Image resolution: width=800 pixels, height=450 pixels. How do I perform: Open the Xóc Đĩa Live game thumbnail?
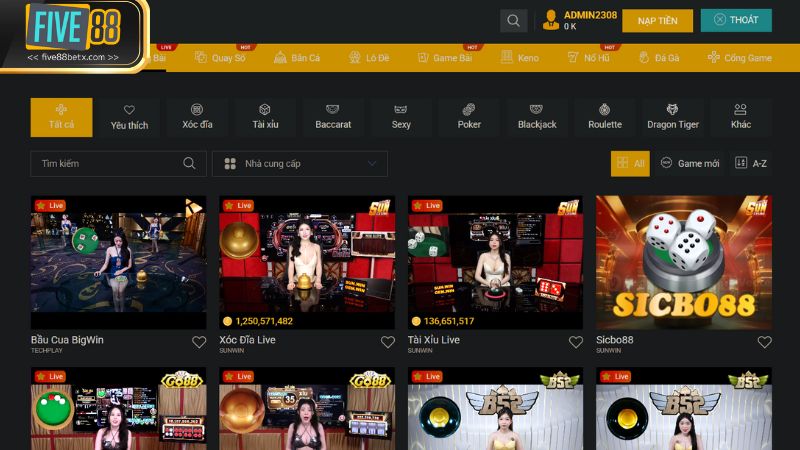coord(307,262)
